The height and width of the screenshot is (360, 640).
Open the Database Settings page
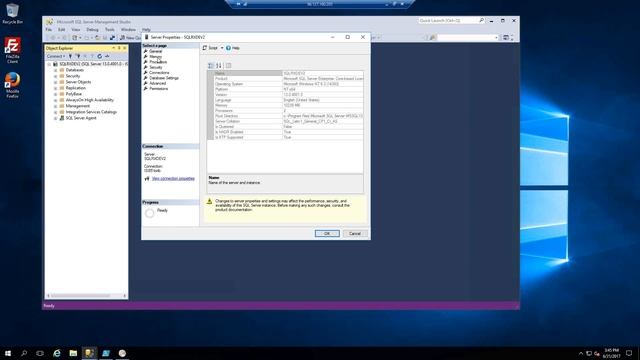(x=164, y=78)
